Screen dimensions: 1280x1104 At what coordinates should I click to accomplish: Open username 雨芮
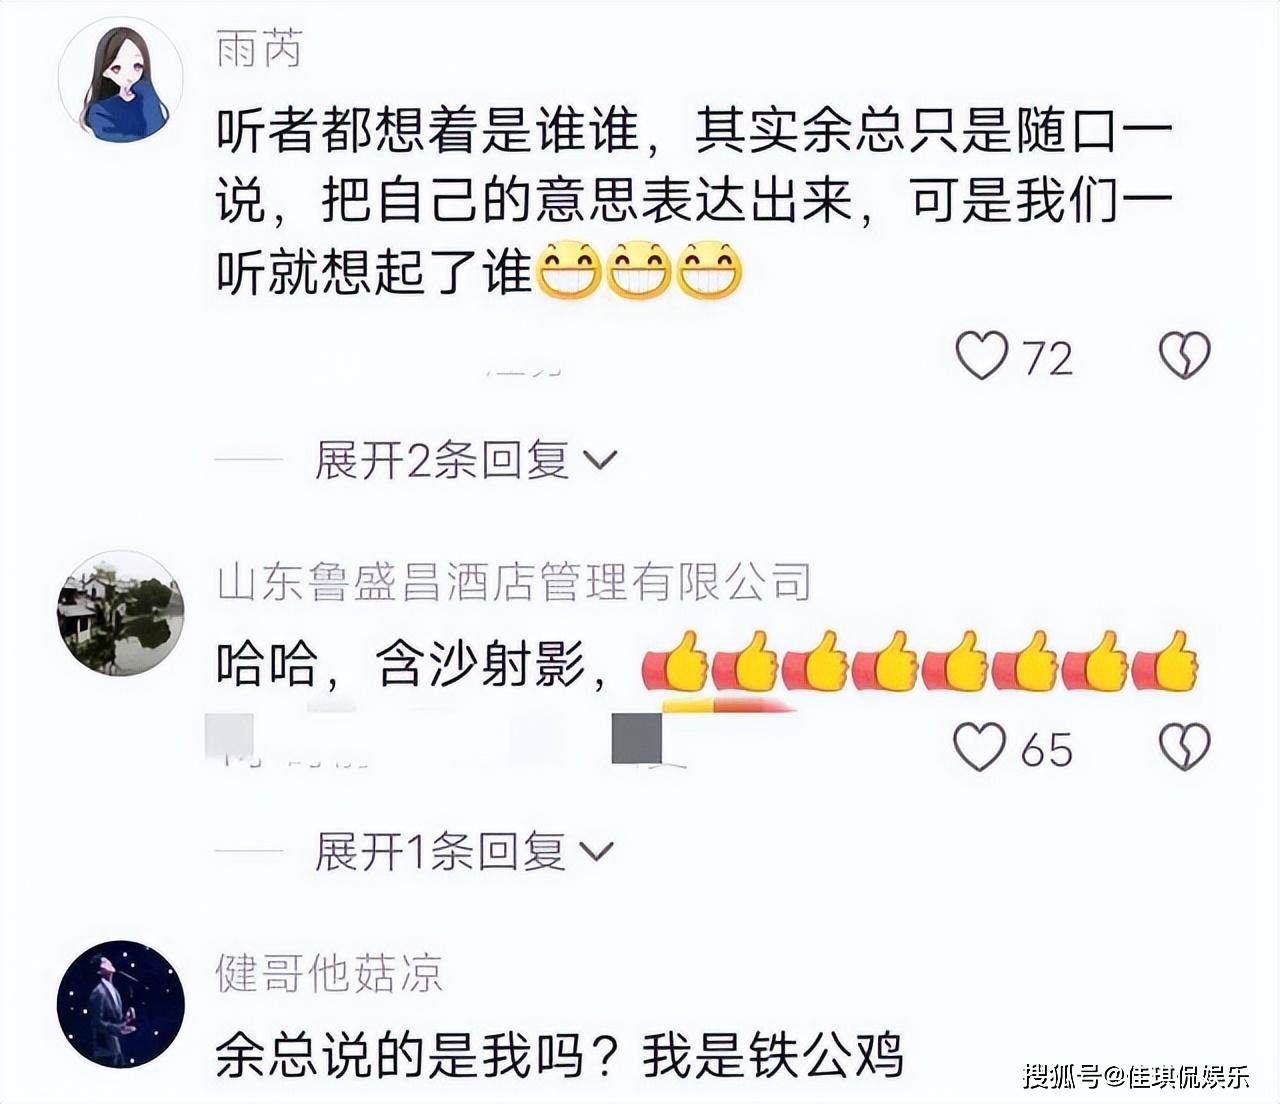(259, 48)
